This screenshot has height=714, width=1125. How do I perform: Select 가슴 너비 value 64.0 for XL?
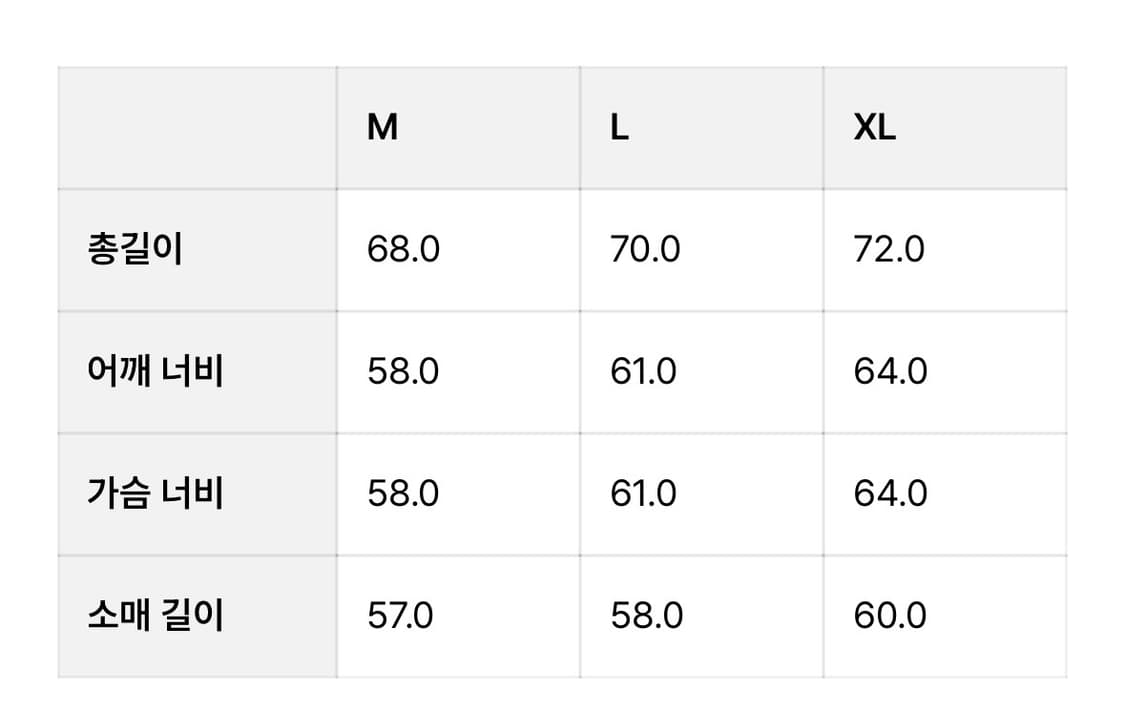[890, 494]
